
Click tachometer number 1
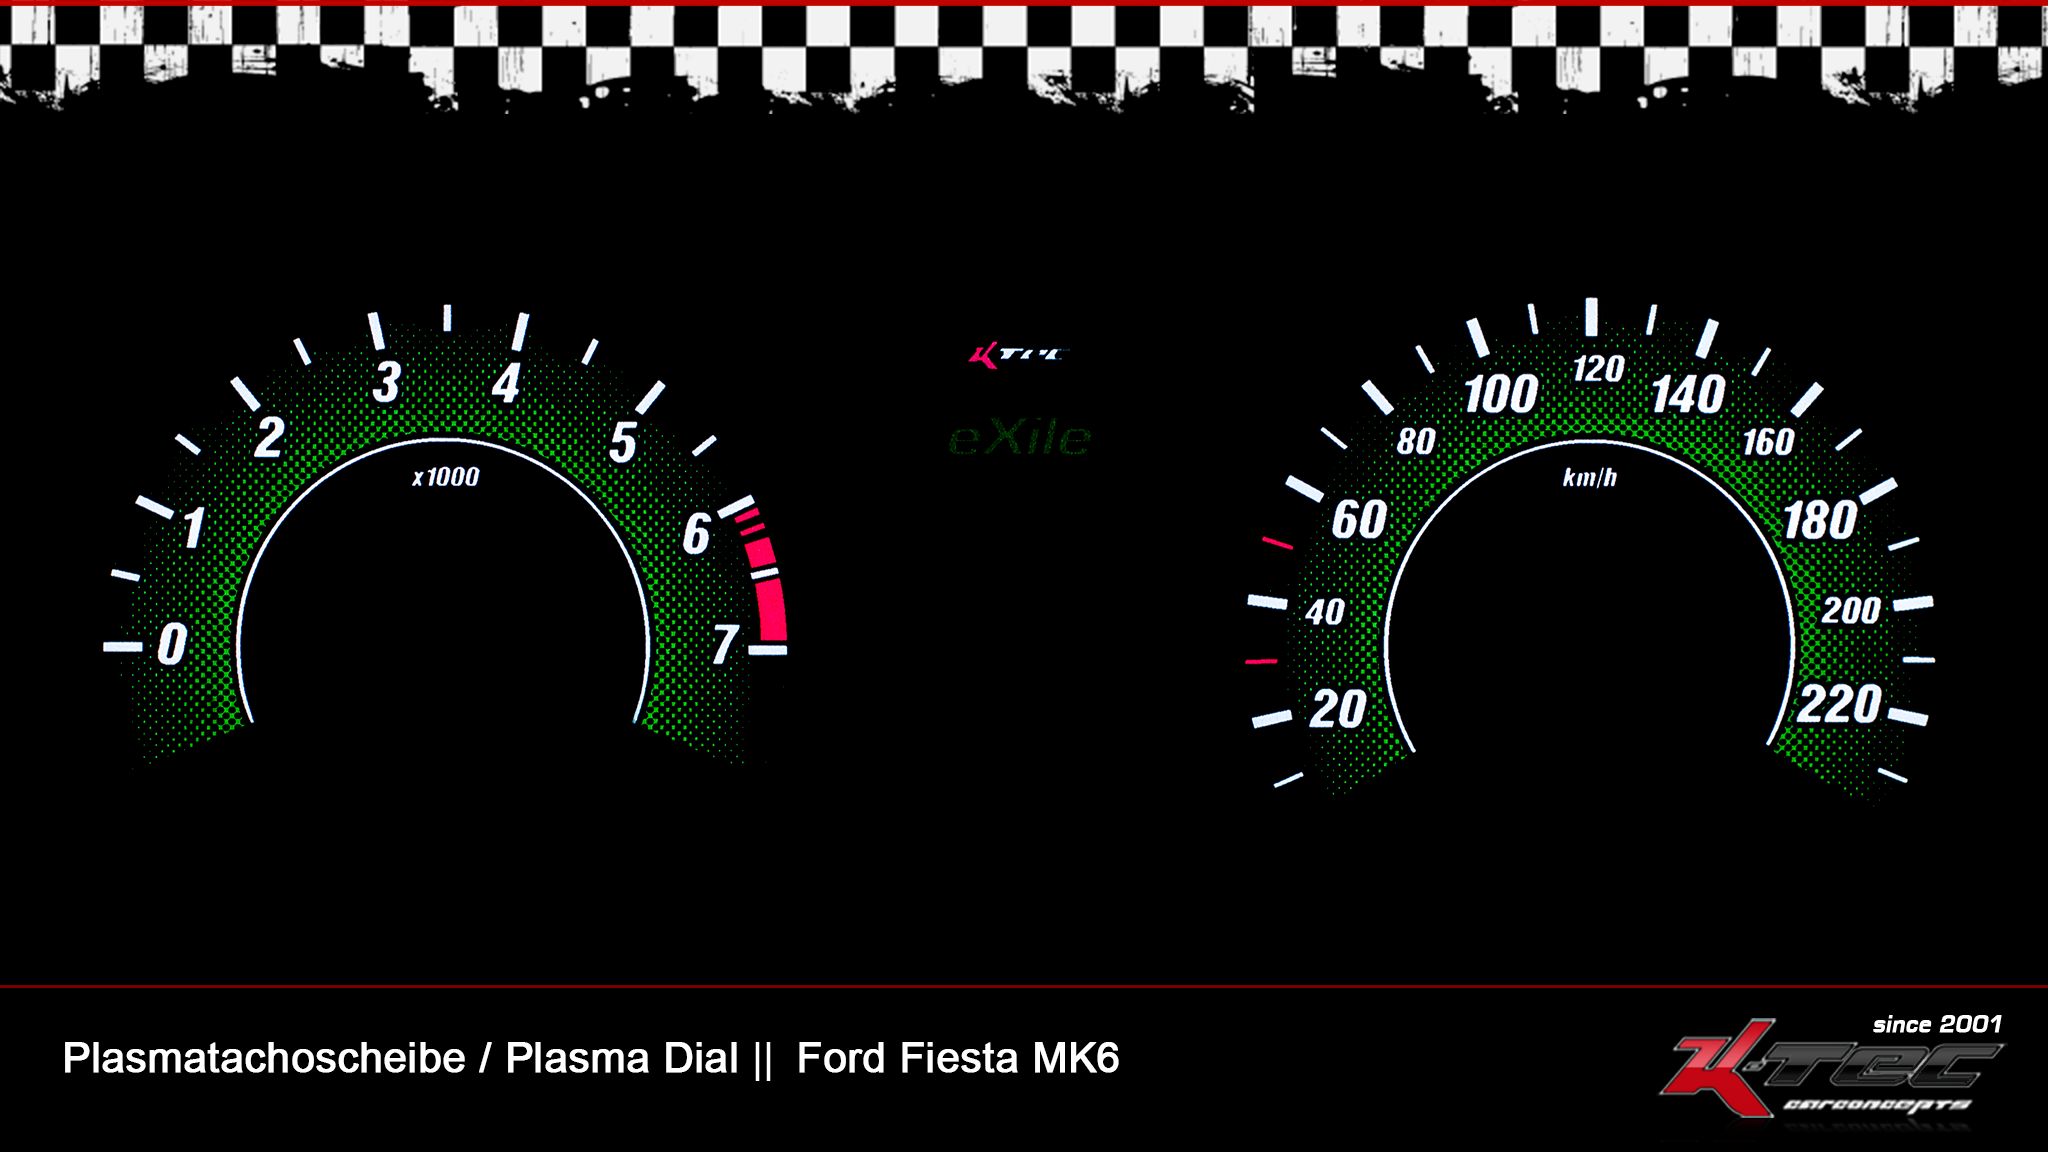pyautogui.click(x=194, y=527)
